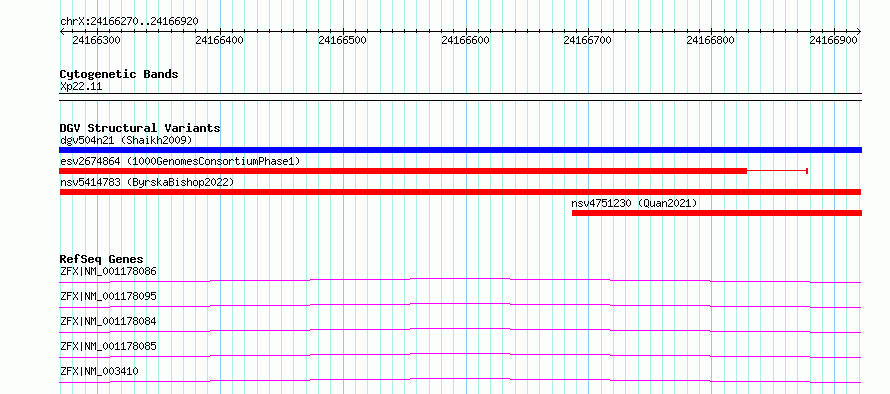Click the Xp22.11 band label
The height and width of the screenshot is (394, 890).
[x=81, y=87]
